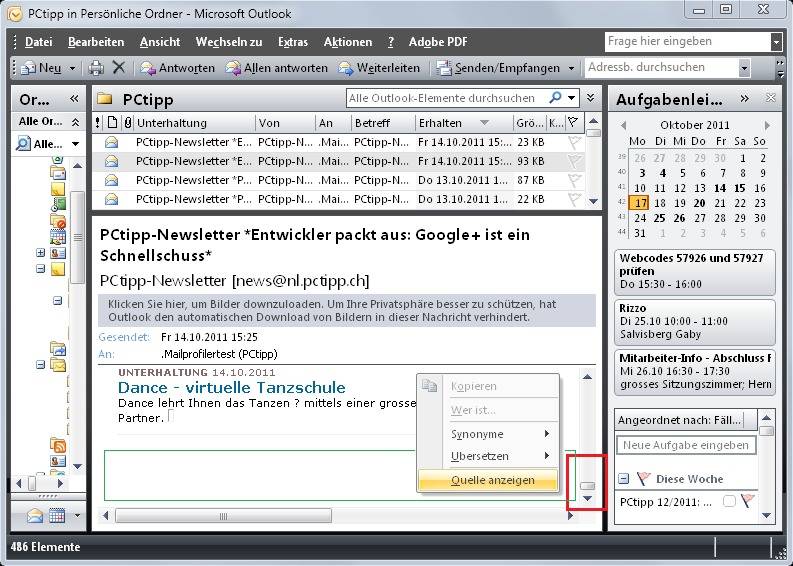Open the search options dropdown beside the magnifier
This screenshot has height=566, width=793.
pos(571,98)
